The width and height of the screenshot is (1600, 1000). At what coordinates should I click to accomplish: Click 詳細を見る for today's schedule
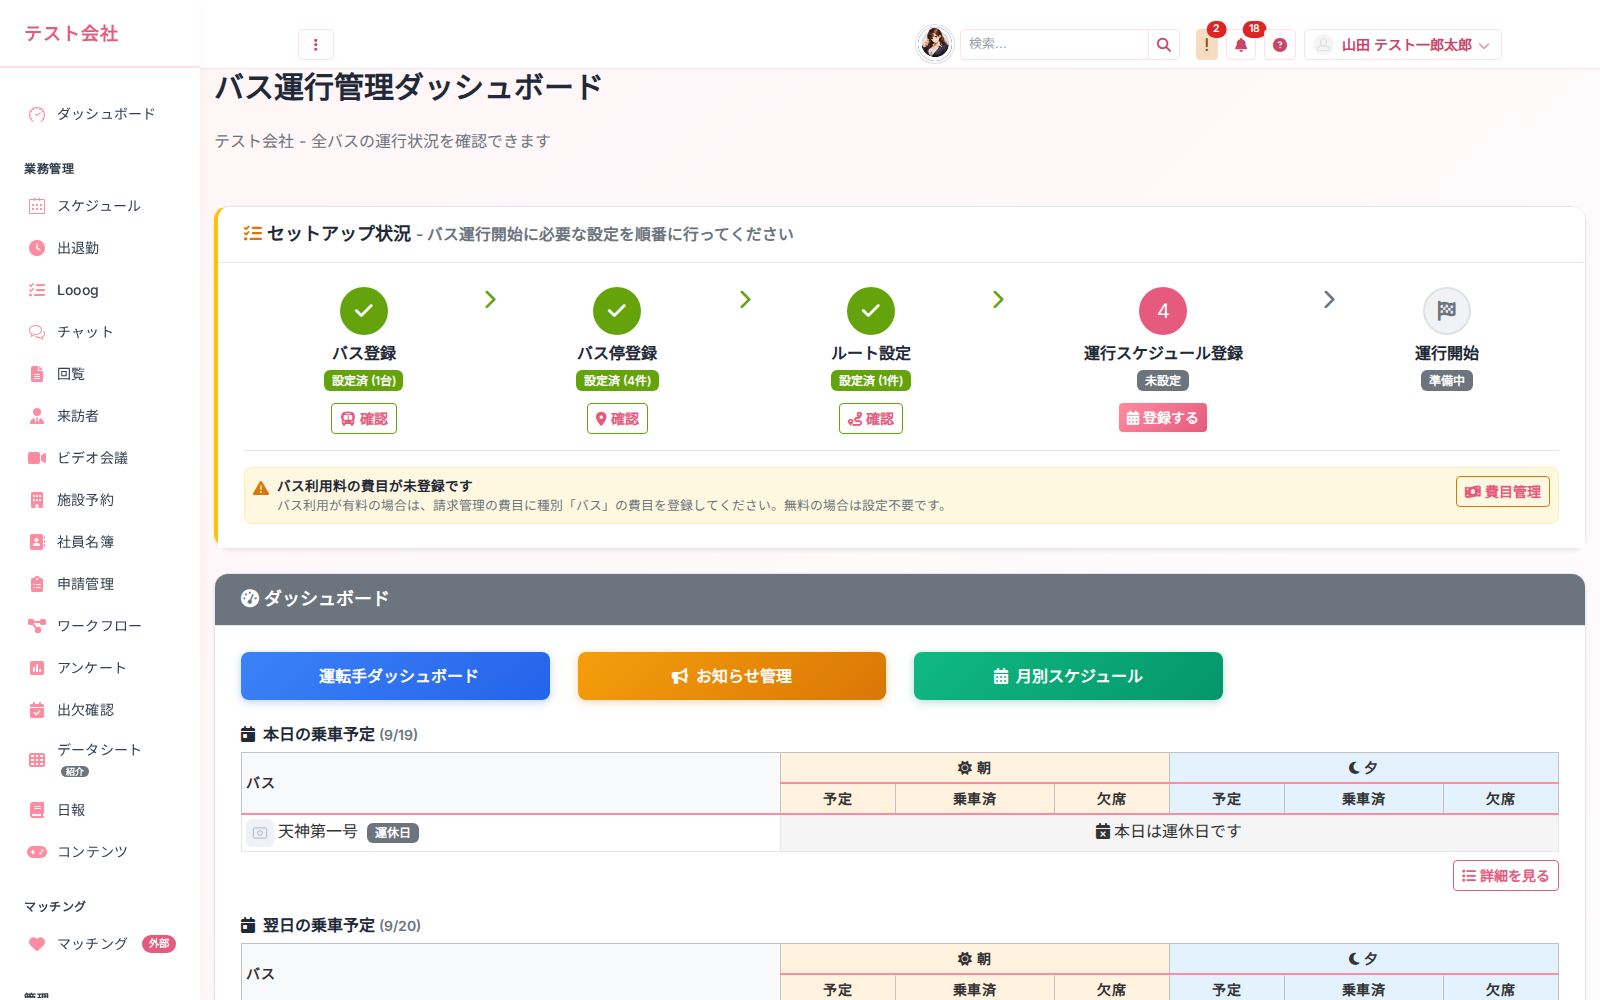click(1506, 876)
